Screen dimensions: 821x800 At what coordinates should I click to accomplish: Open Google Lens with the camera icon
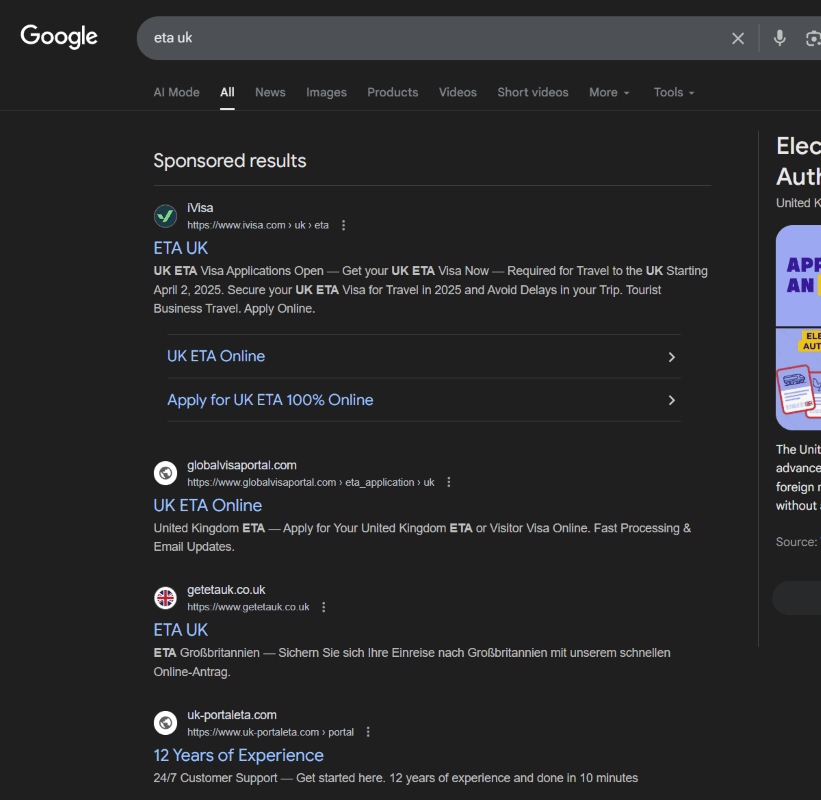812,38
